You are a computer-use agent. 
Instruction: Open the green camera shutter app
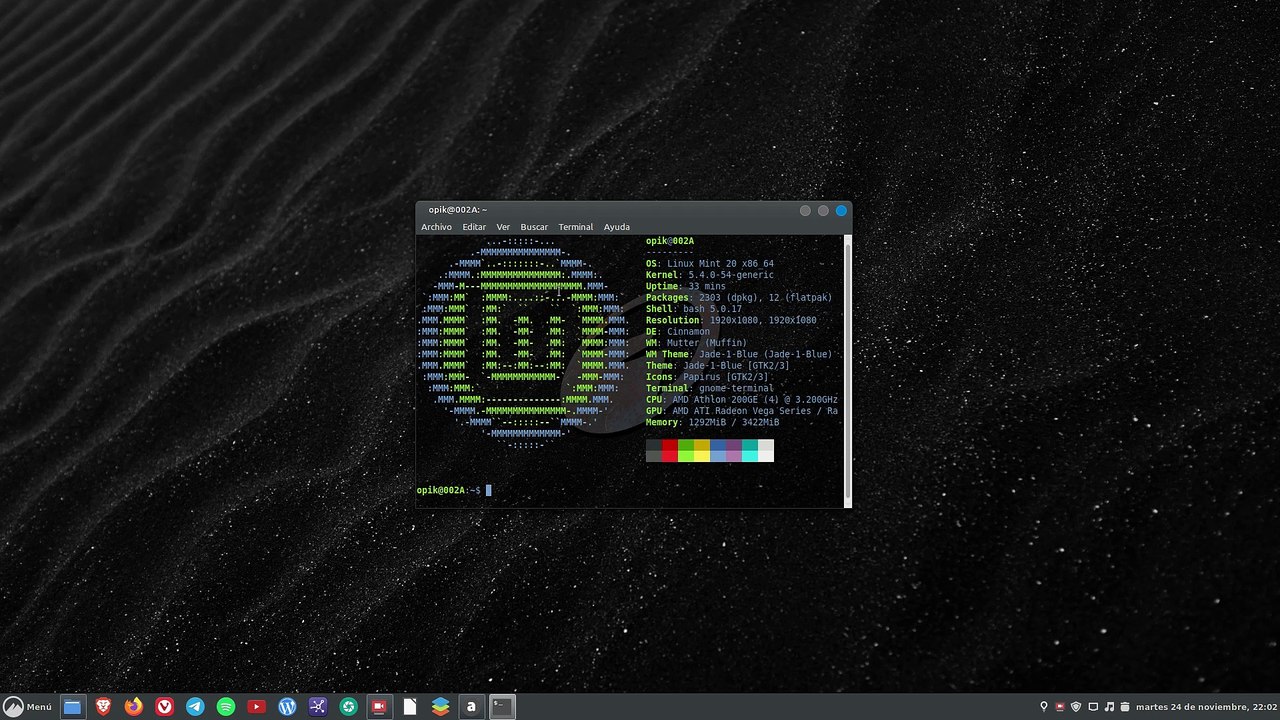point(348,707)
